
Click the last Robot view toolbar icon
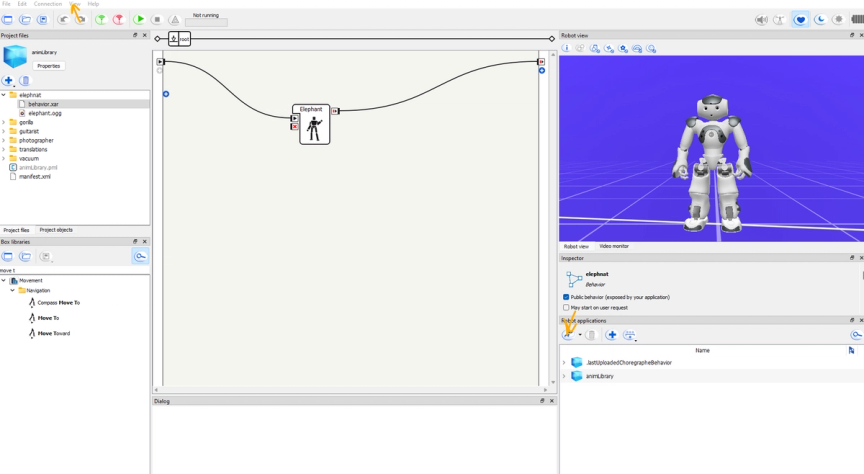point(651,49)
